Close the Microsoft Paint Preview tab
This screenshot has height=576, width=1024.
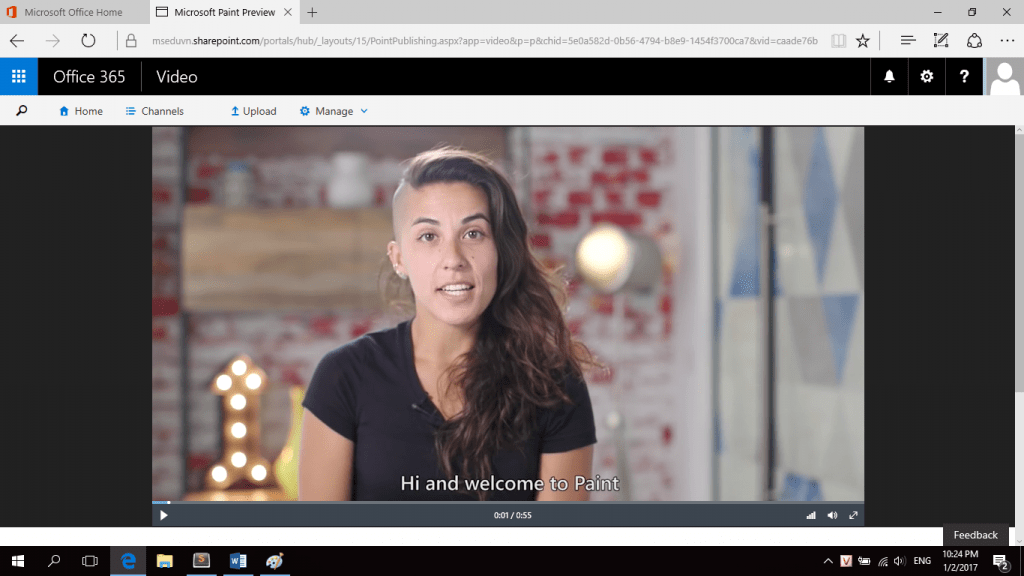click(x=287, y=12)
